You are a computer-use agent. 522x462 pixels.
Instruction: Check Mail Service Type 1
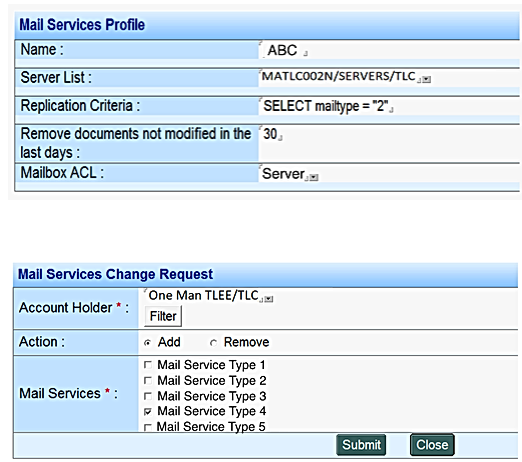pos(148,365)
